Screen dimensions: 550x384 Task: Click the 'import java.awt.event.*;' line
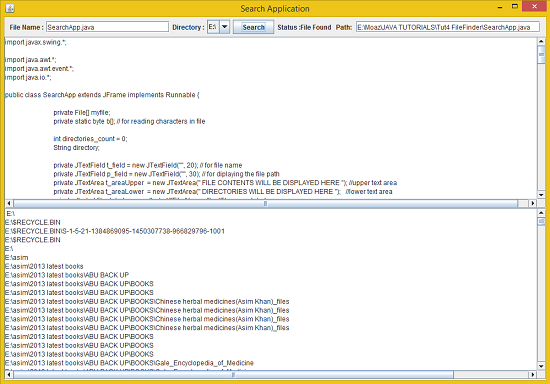39,68
